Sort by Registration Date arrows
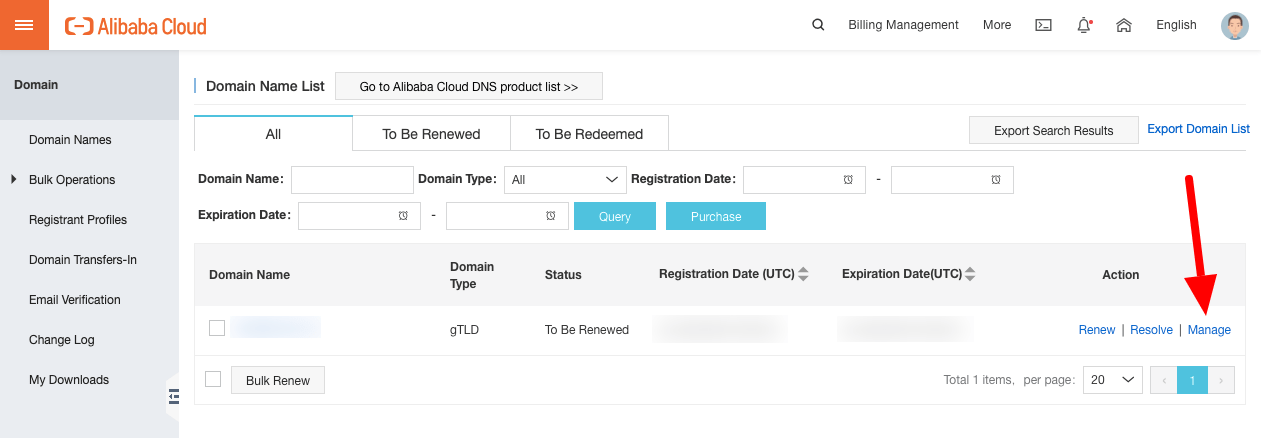 tap(803, 274)
